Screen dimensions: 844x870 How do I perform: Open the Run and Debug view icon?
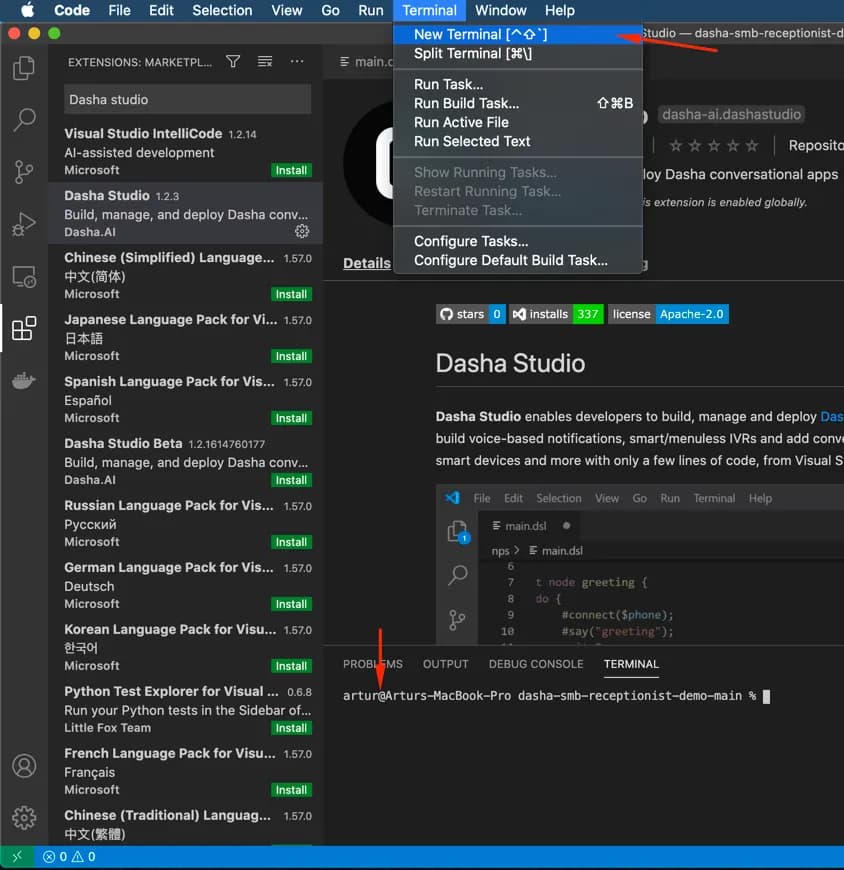coord(24,224)
